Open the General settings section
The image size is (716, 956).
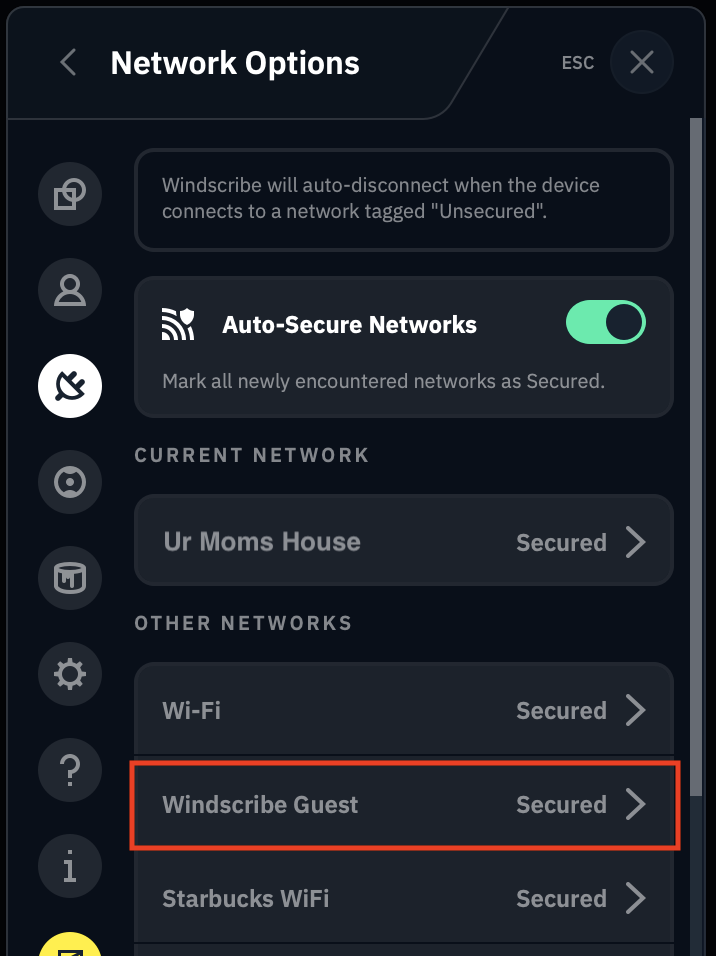click(69, 194)
